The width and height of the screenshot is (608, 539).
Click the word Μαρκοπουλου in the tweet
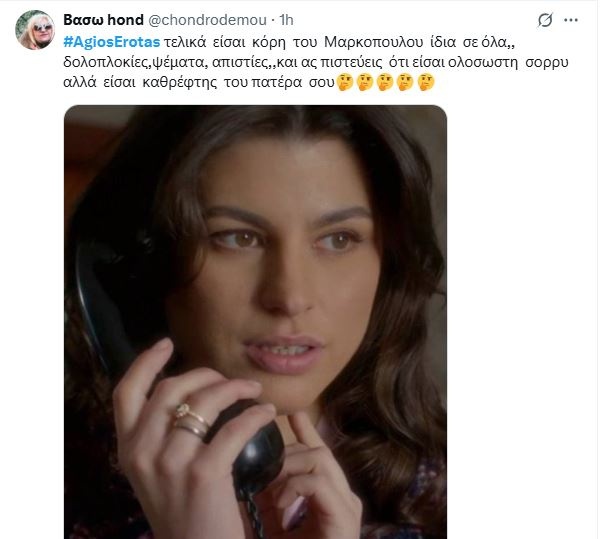coord(373,42)
